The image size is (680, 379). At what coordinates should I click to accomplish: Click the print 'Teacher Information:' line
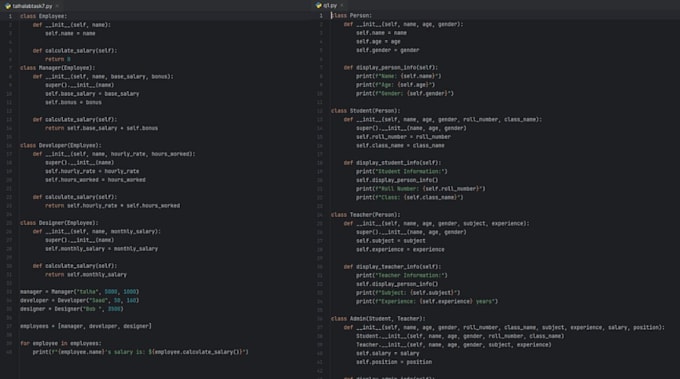click(x=402, y=275)
